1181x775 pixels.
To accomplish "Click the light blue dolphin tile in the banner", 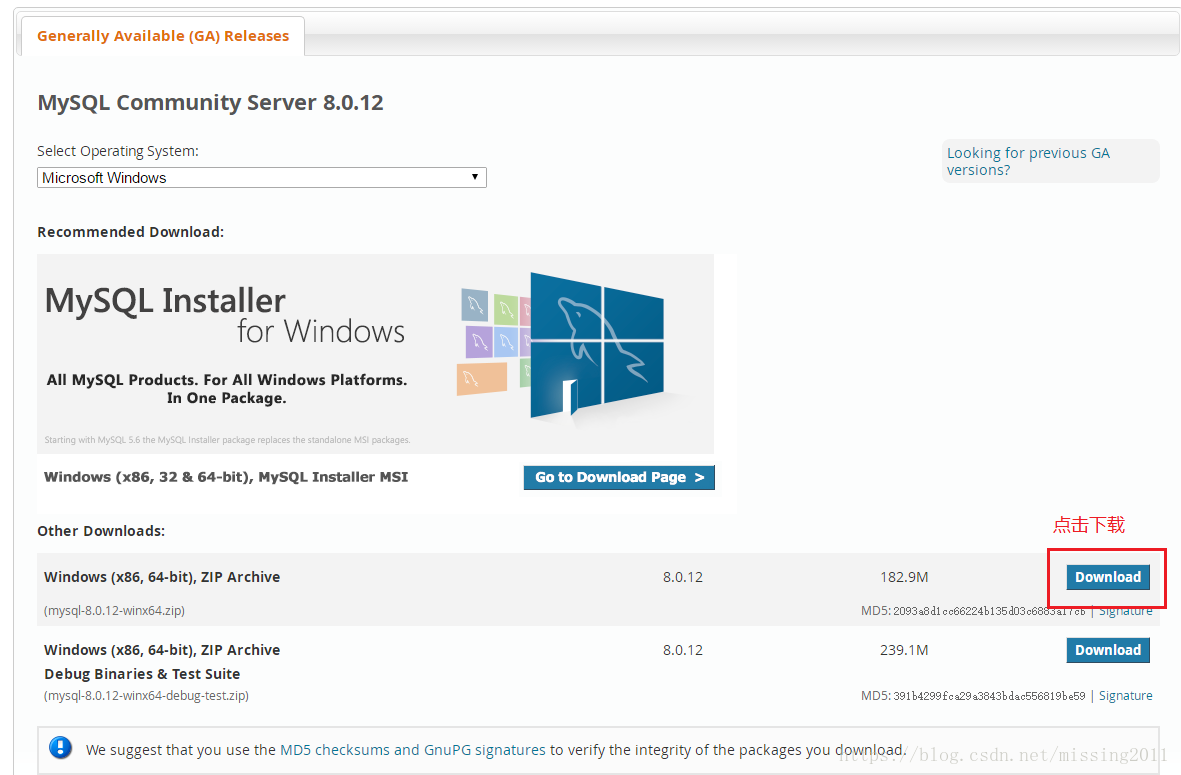I will point(507,341).
